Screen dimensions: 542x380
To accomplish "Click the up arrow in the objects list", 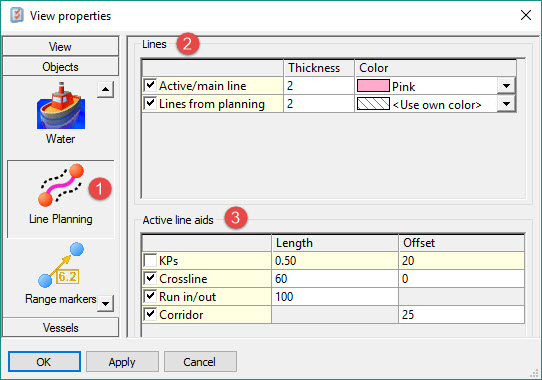I will point(105,90).
